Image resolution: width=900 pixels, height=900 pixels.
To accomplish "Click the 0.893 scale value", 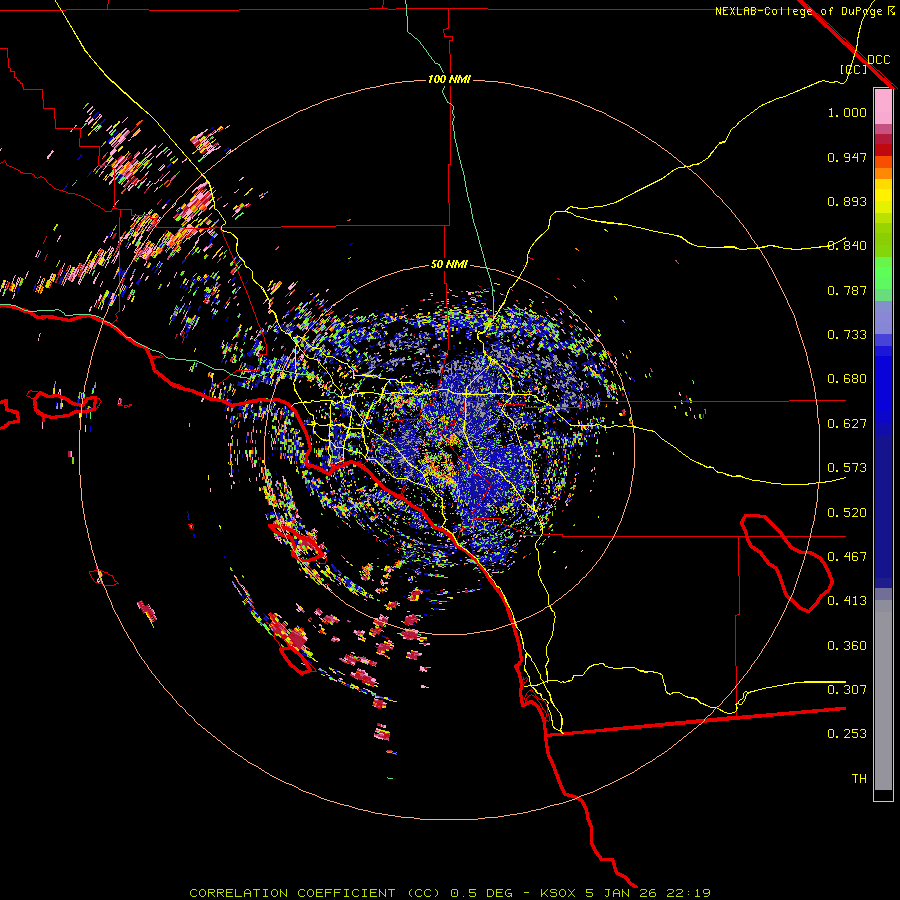I will [847, 201].
